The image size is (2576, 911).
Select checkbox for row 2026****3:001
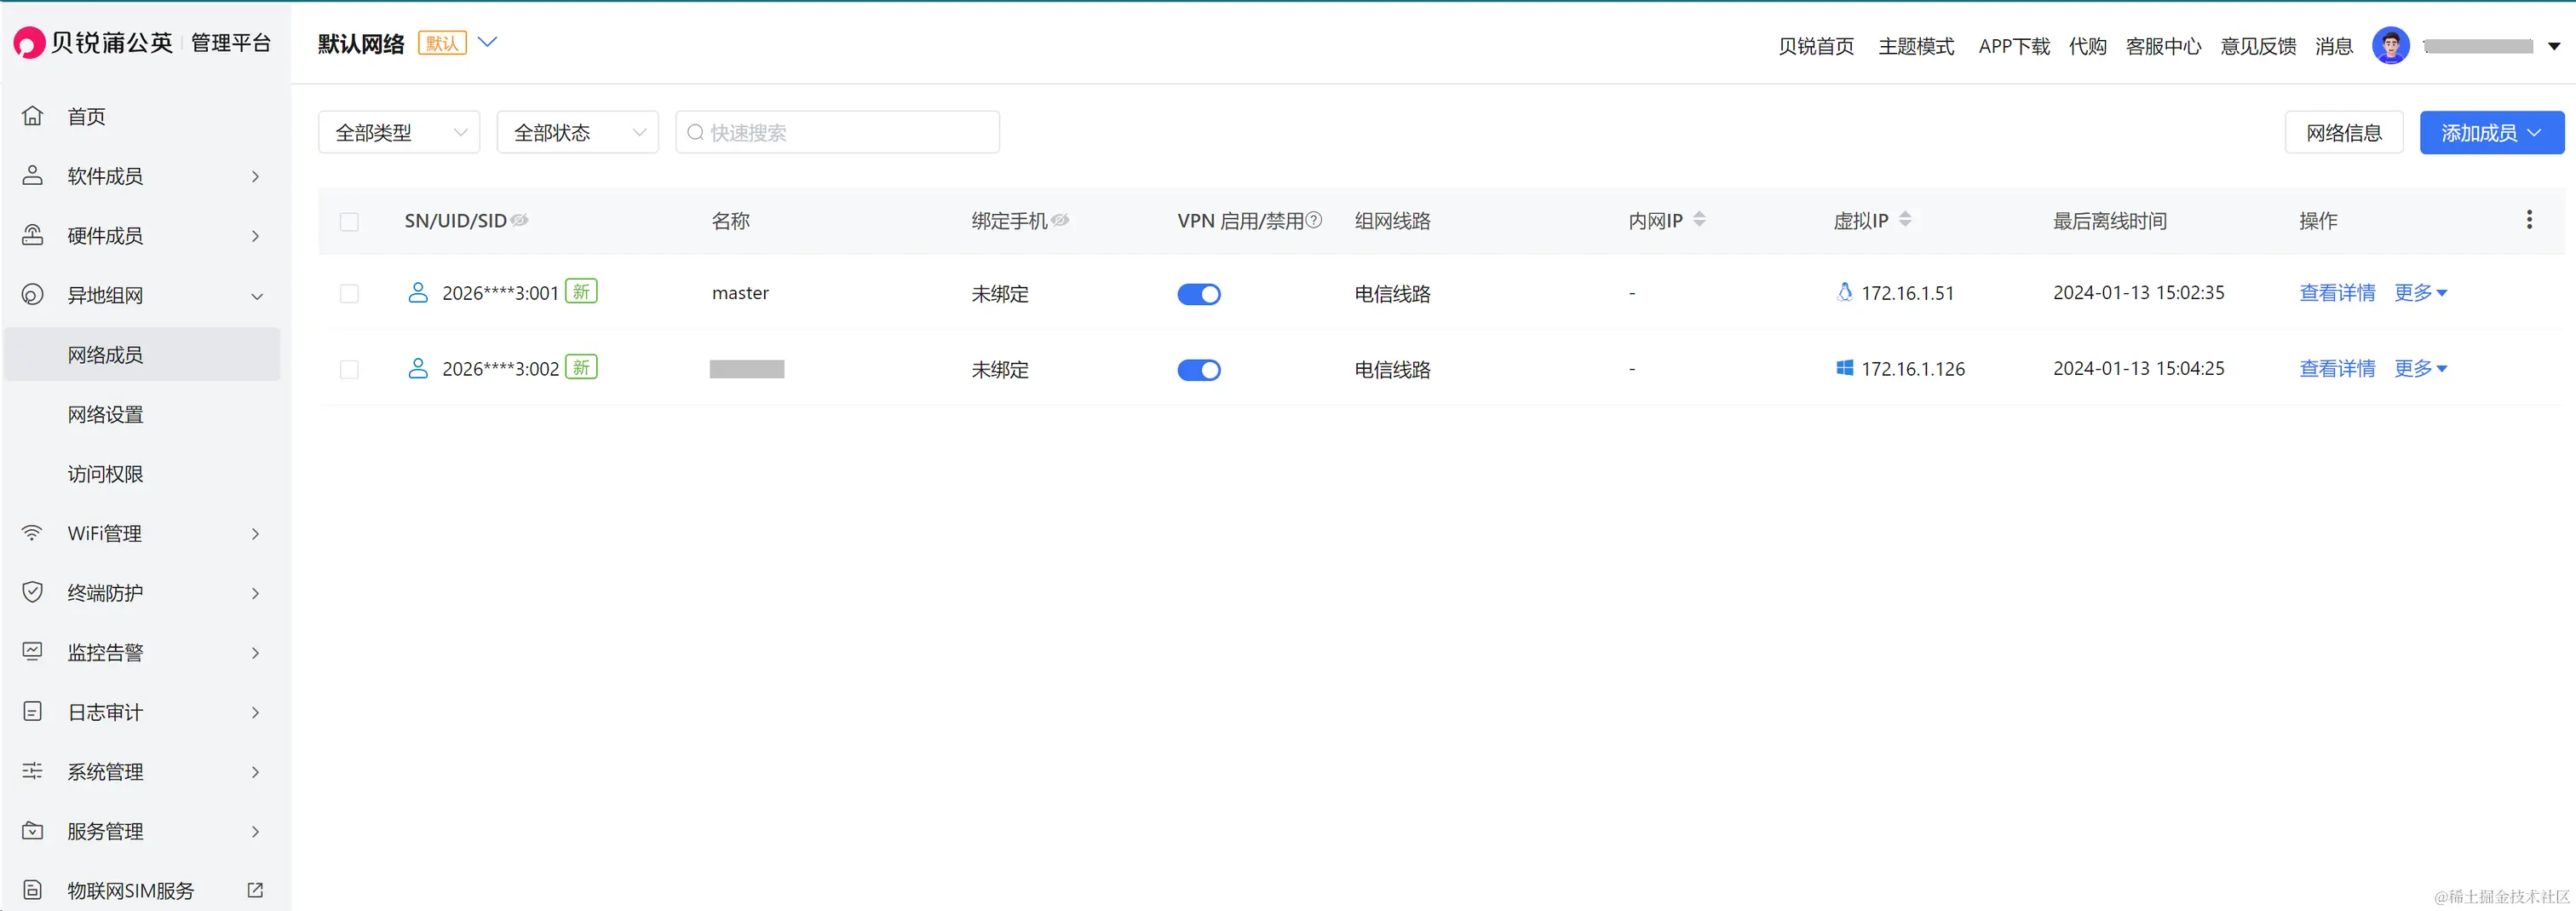(349, 293)
